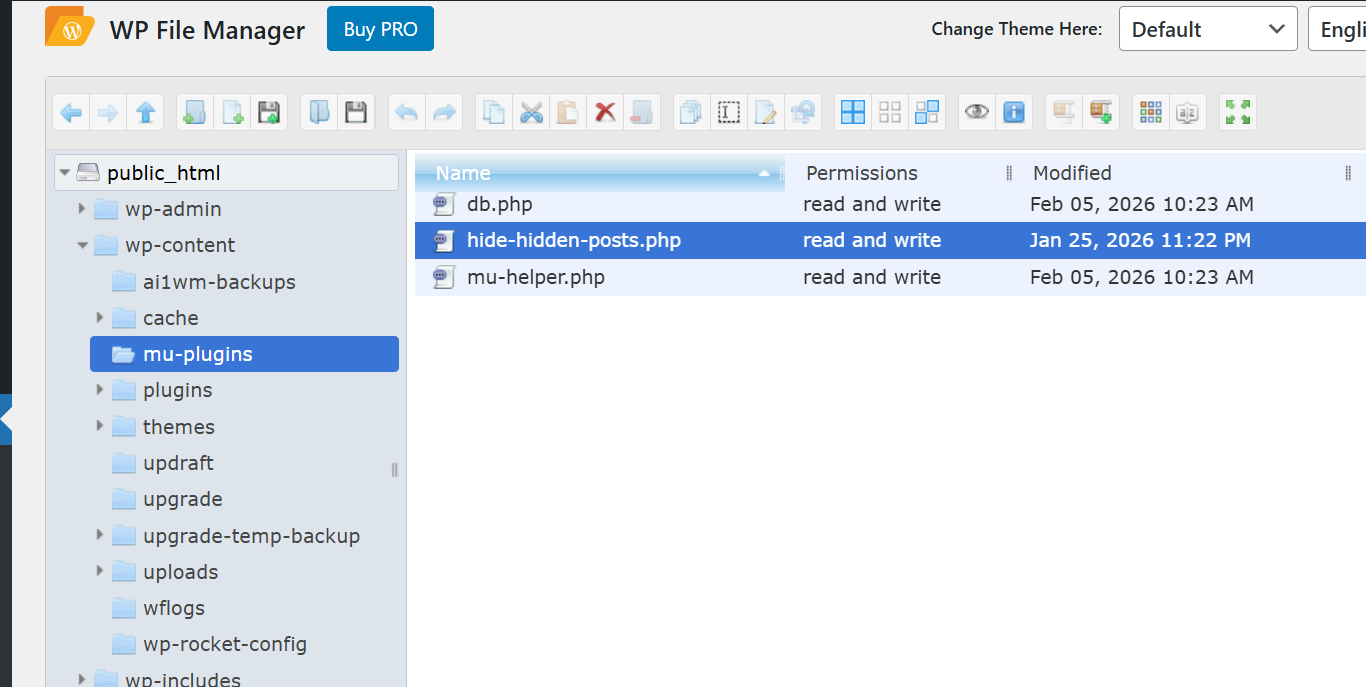Enter fullscreen with green arrows icon
The width and height of the screenshot is (1366, 687).
tap(1238, 112)
